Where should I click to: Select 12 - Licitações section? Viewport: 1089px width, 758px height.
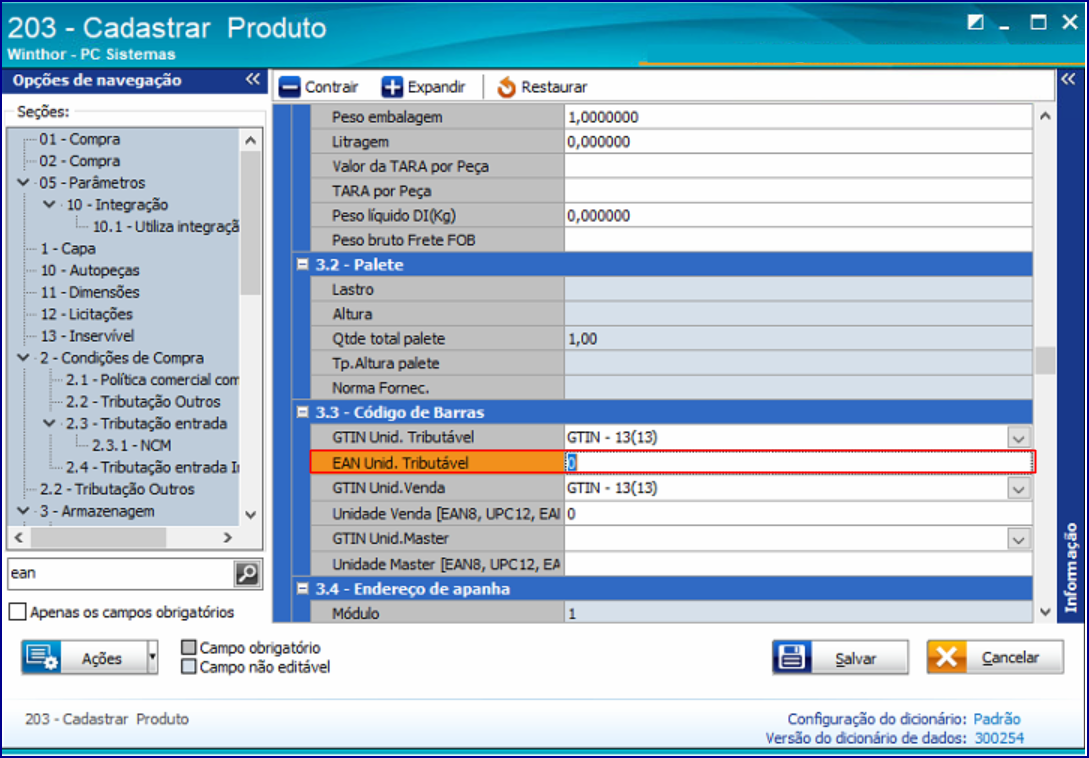[x=86, y=314]
